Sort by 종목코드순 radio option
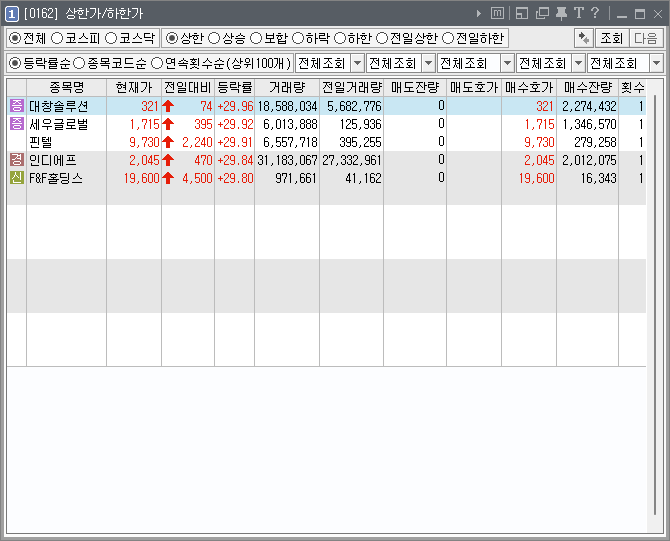Screen dimensions: 670x541 79,63
